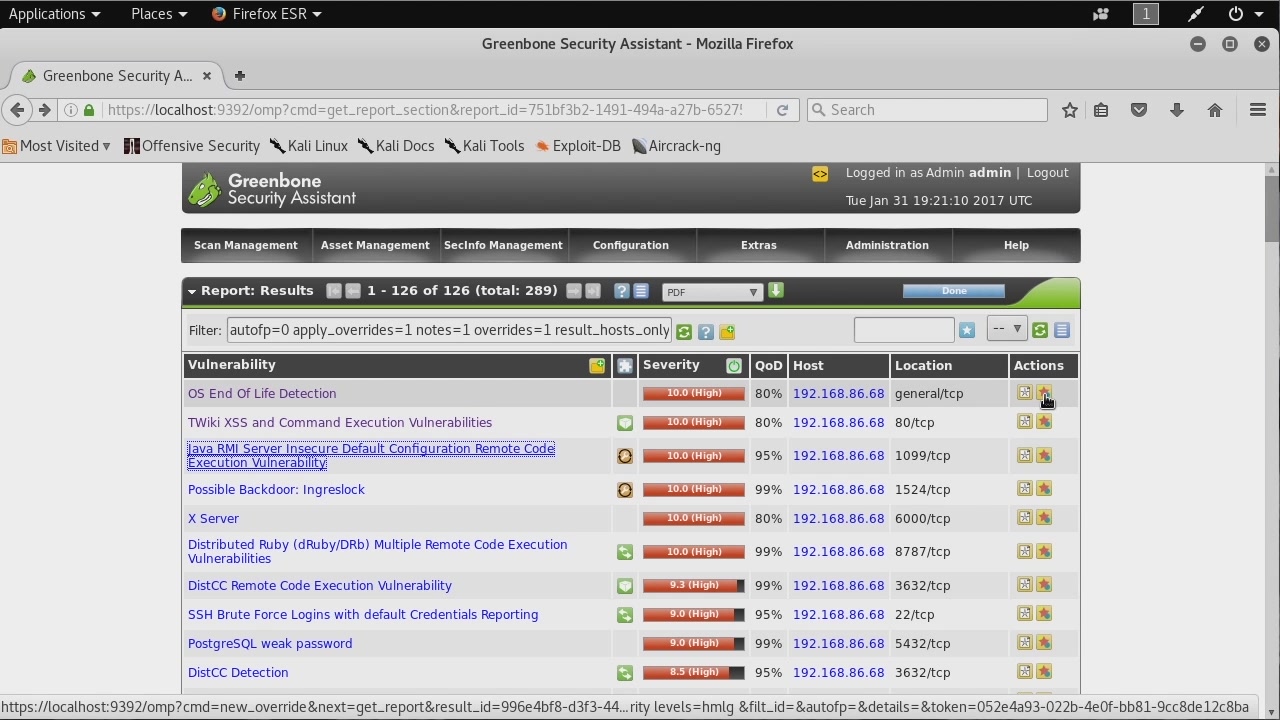The image size is (1280, 720).
Task: Open the Configuration menu
Action: [631, 245]
